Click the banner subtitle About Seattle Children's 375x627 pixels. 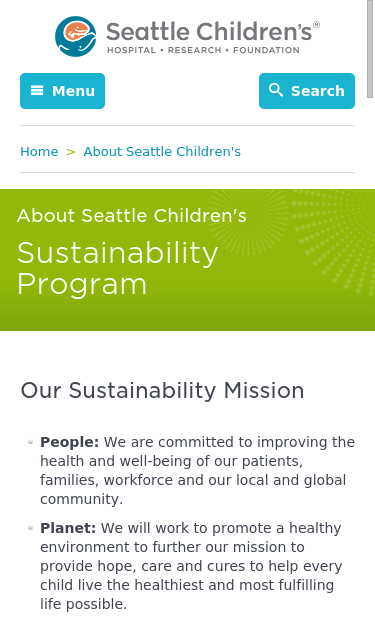coord(132,216)
